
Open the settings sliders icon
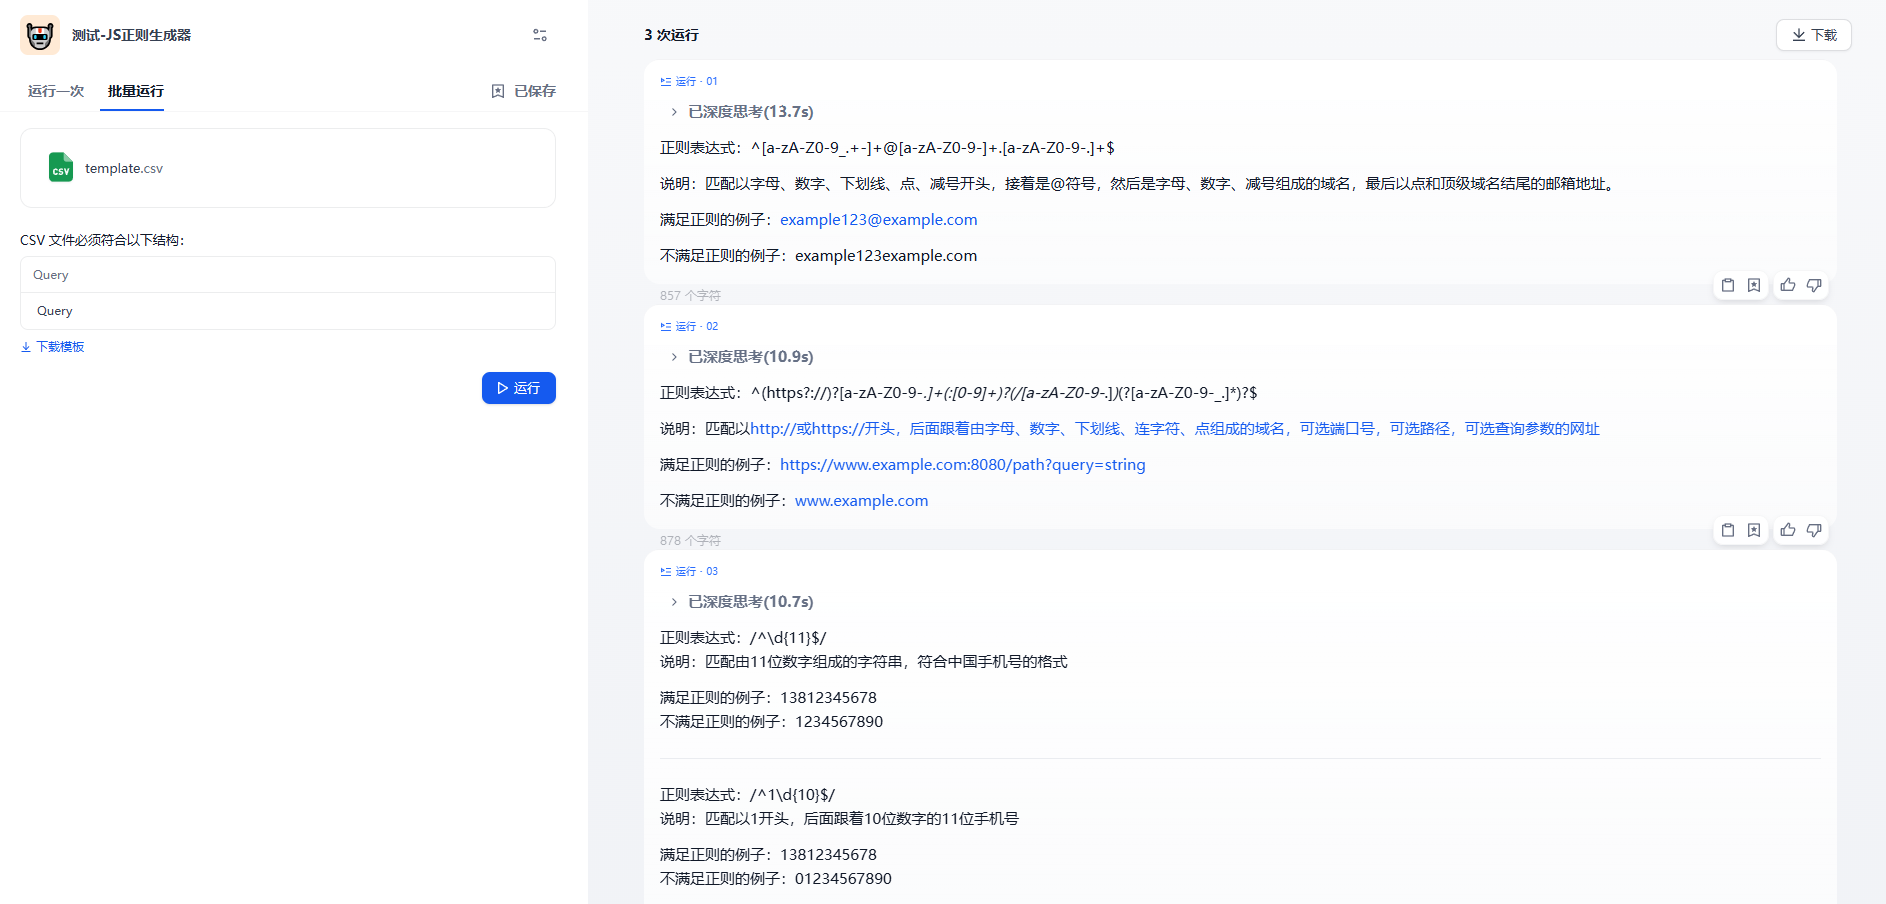click(x=540, y=35)
